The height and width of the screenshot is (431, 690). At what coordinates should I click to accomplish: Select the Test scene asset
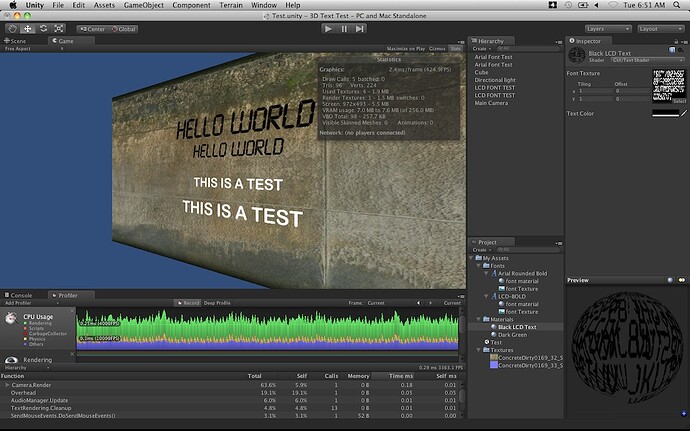pos(492,342)
